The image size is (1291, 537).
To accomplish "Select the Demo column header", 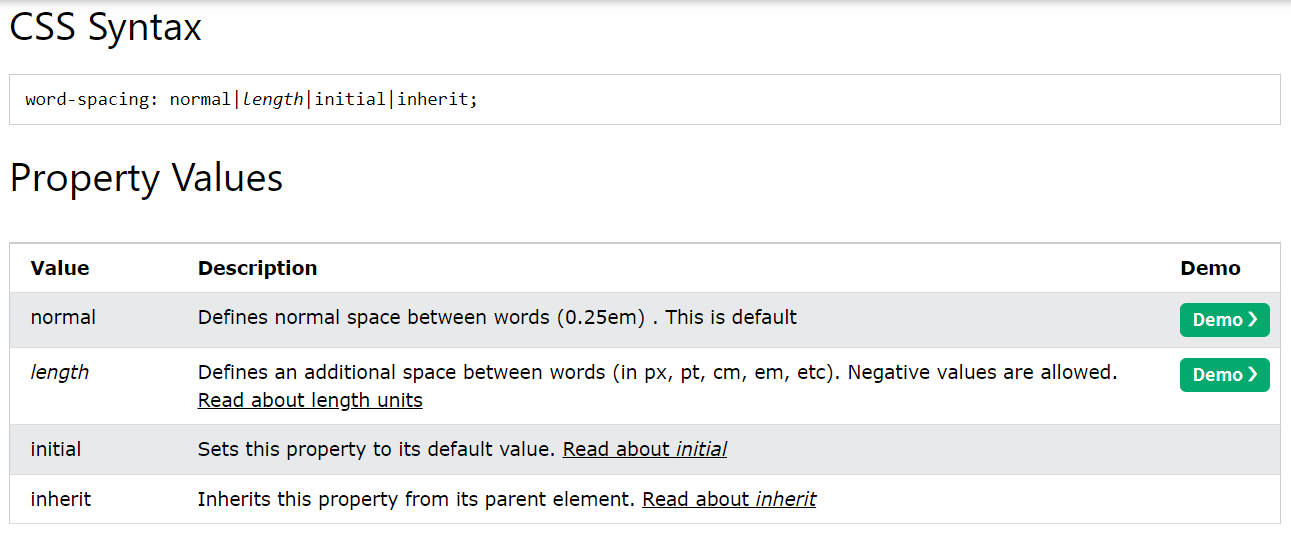I will point(1210,268).
